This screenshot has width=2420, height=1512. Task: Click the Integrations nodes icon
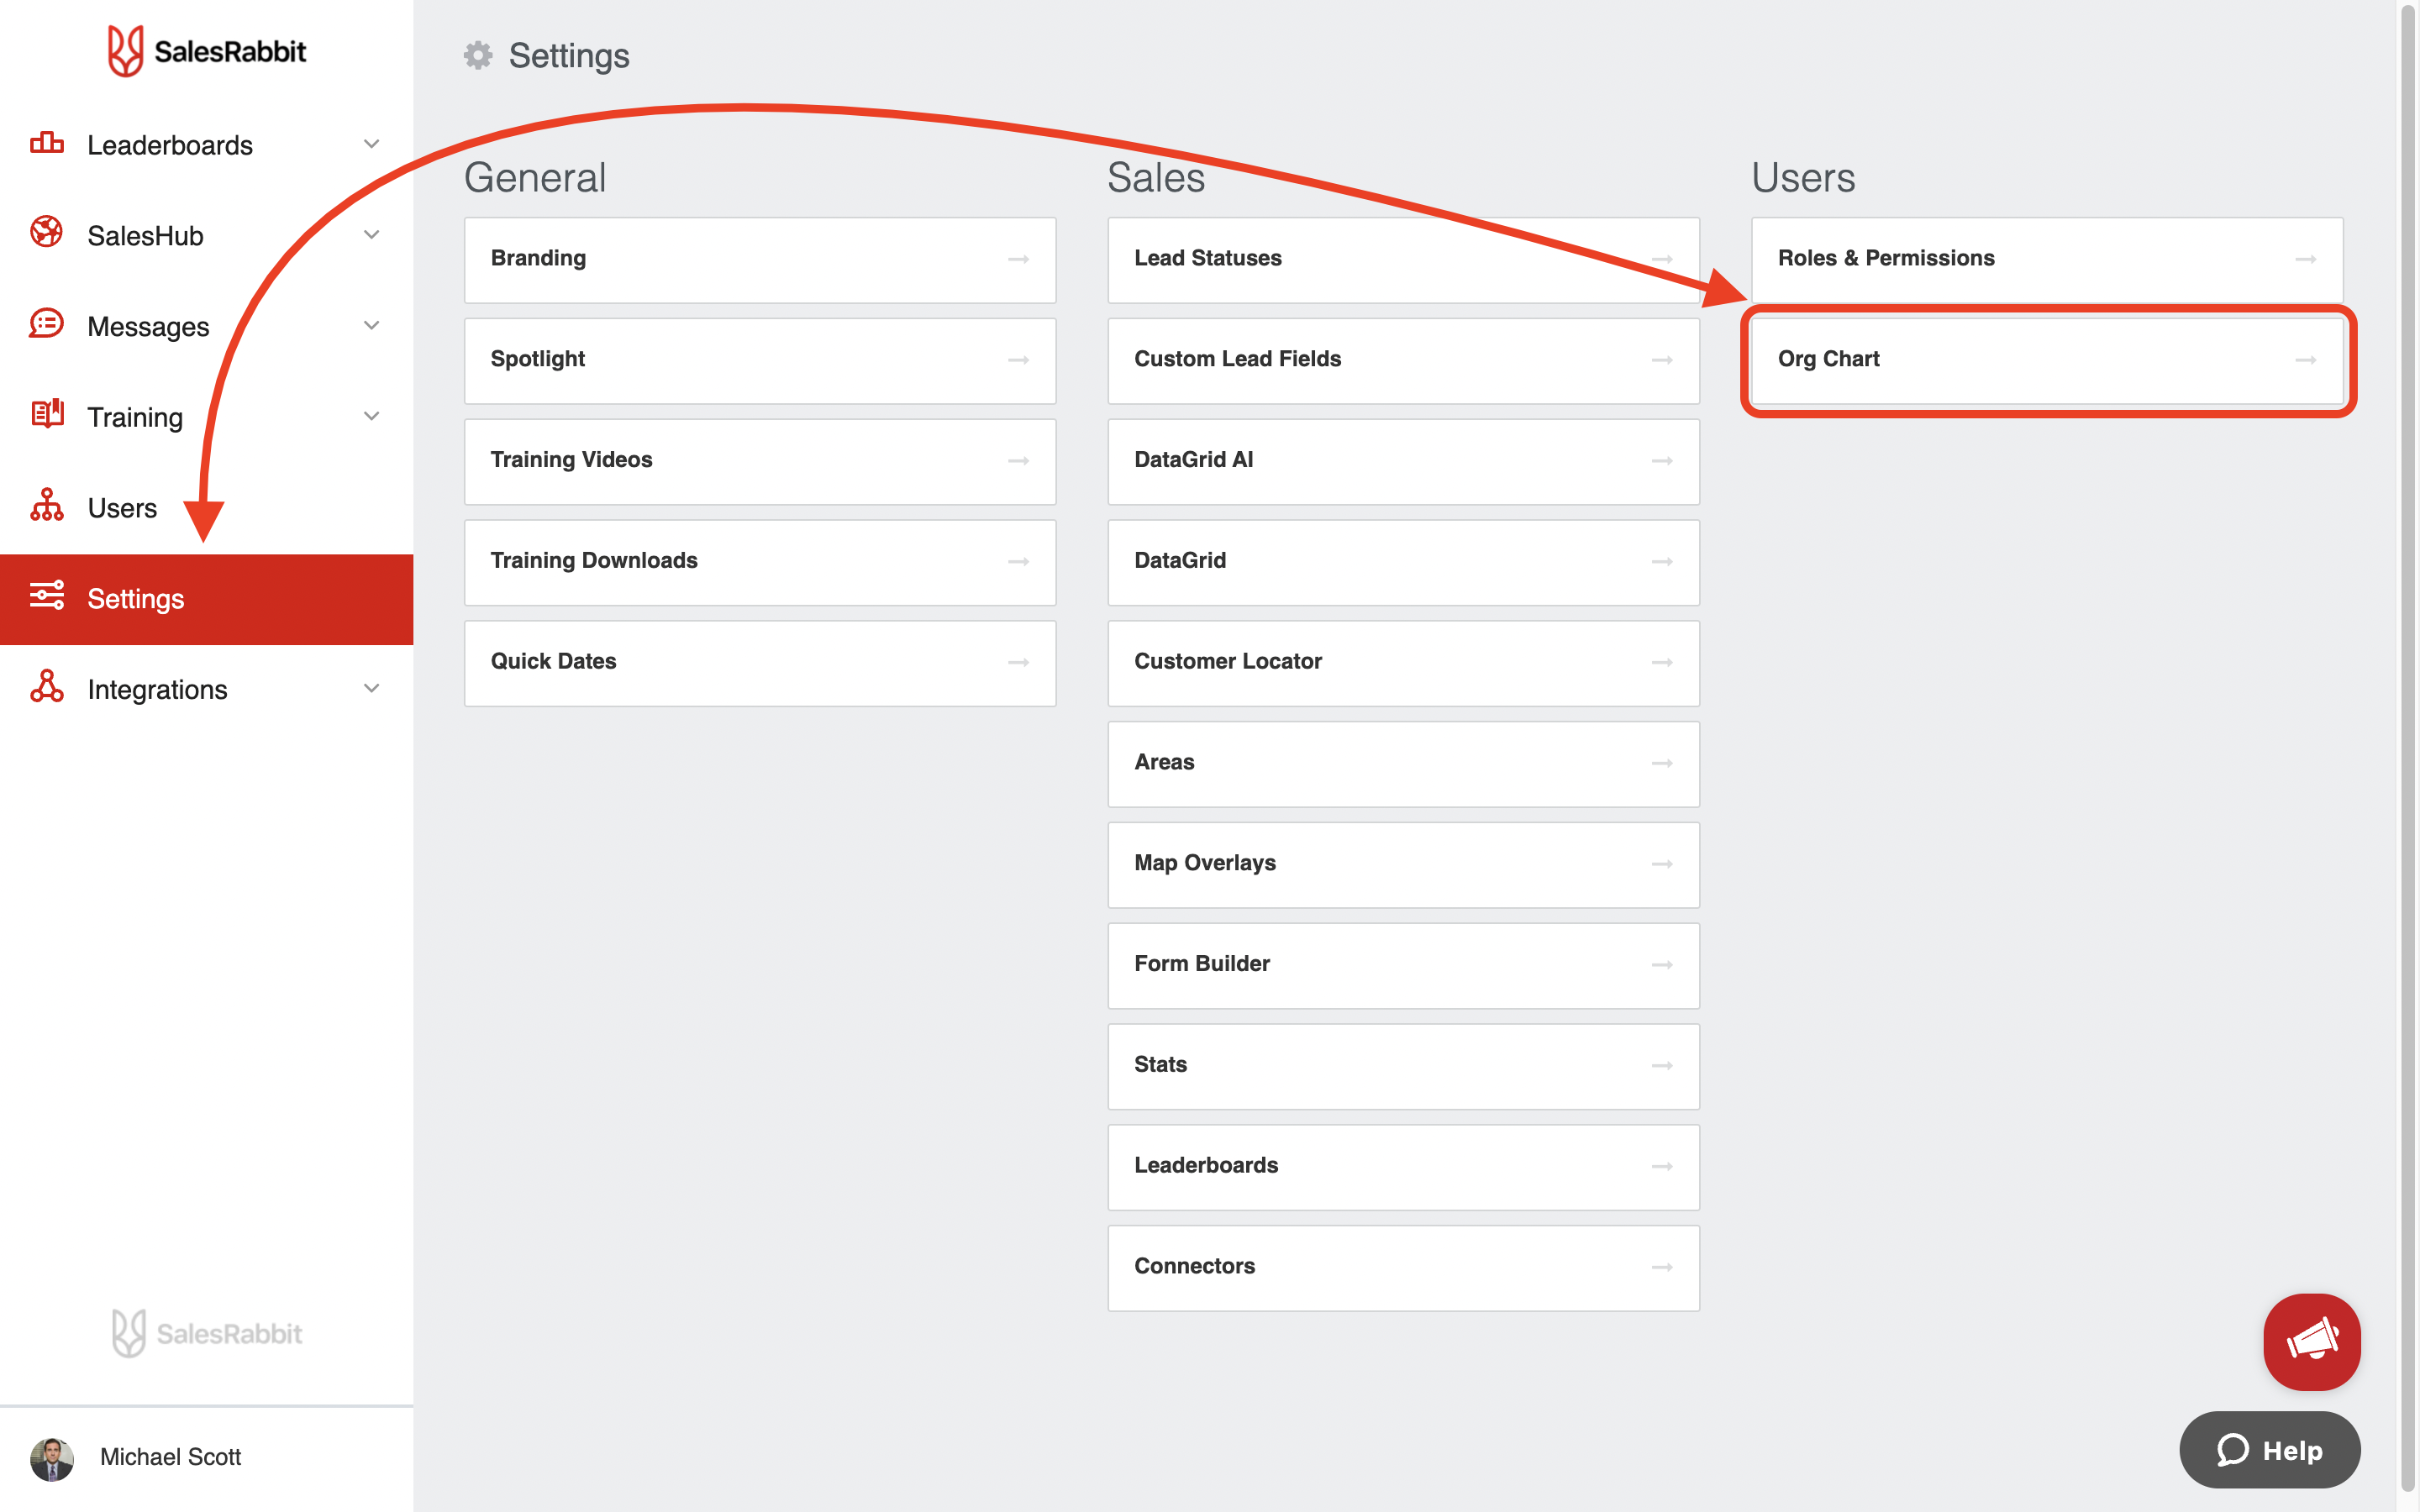tap(47, 687)
